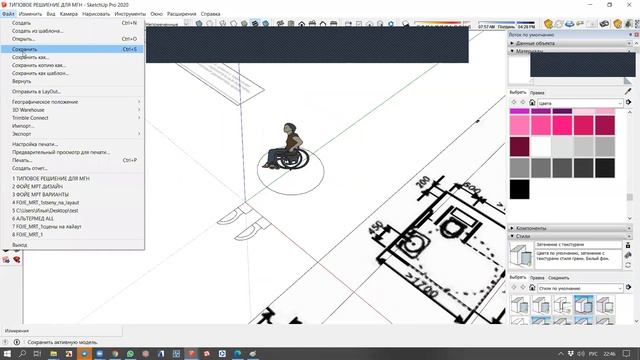Switch to materials Выбрать tab
640x360 pixels.
(x=518, y=92)
